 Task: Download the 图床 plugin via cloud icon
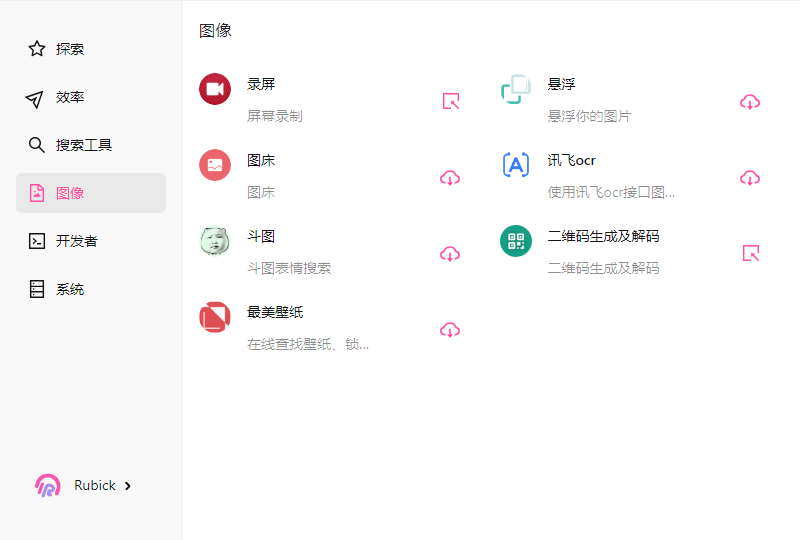(x=450, y=178)
